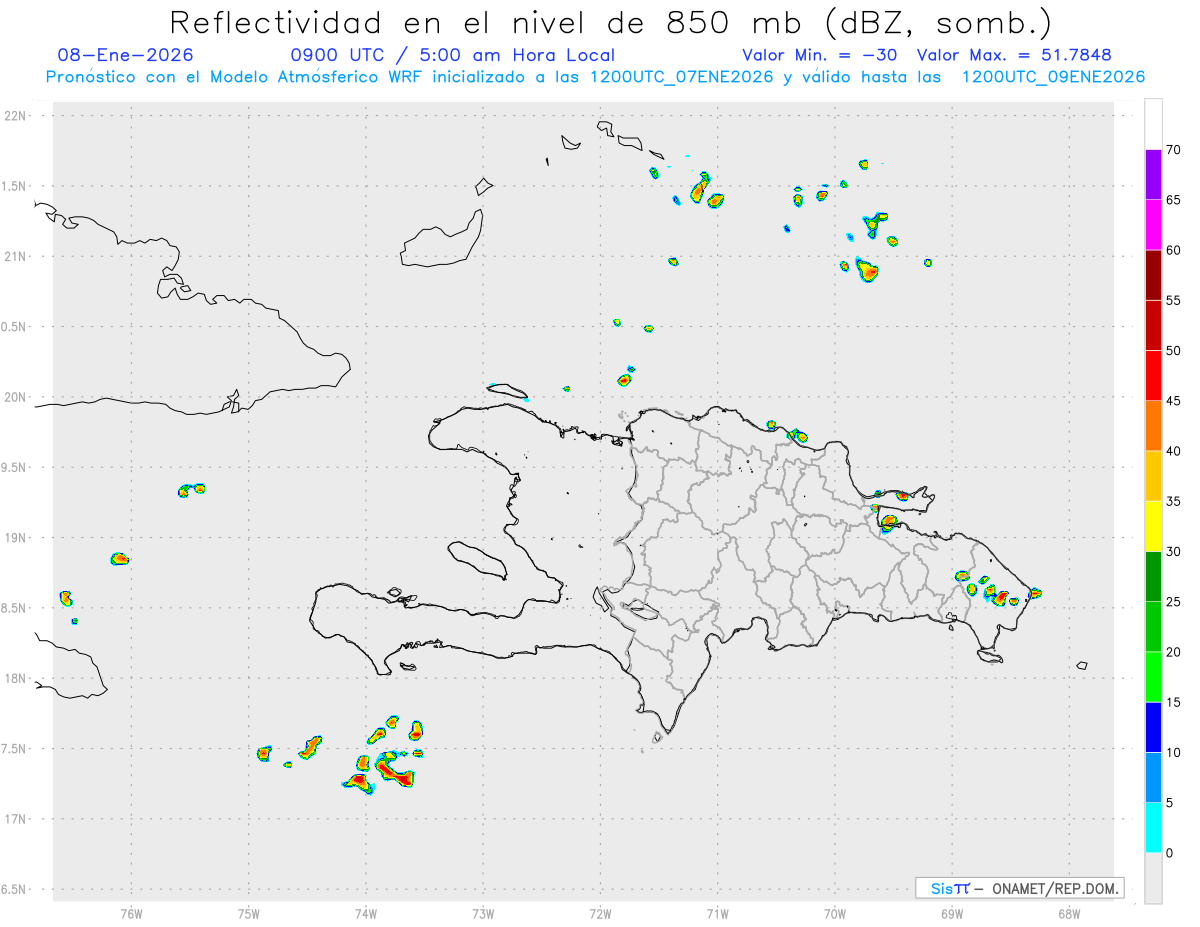1200x927 pixels.
Task: Click the '60' value on the color scale
Action: pyautogui.click(x=1173, y=250)
